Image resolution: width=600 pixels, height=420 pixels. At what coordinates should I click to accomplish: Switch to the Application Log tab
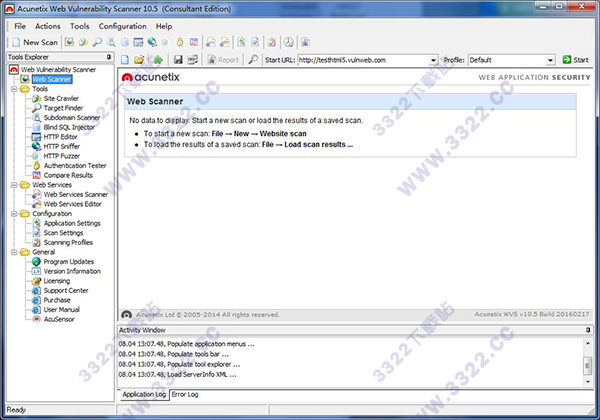(144, 394)
